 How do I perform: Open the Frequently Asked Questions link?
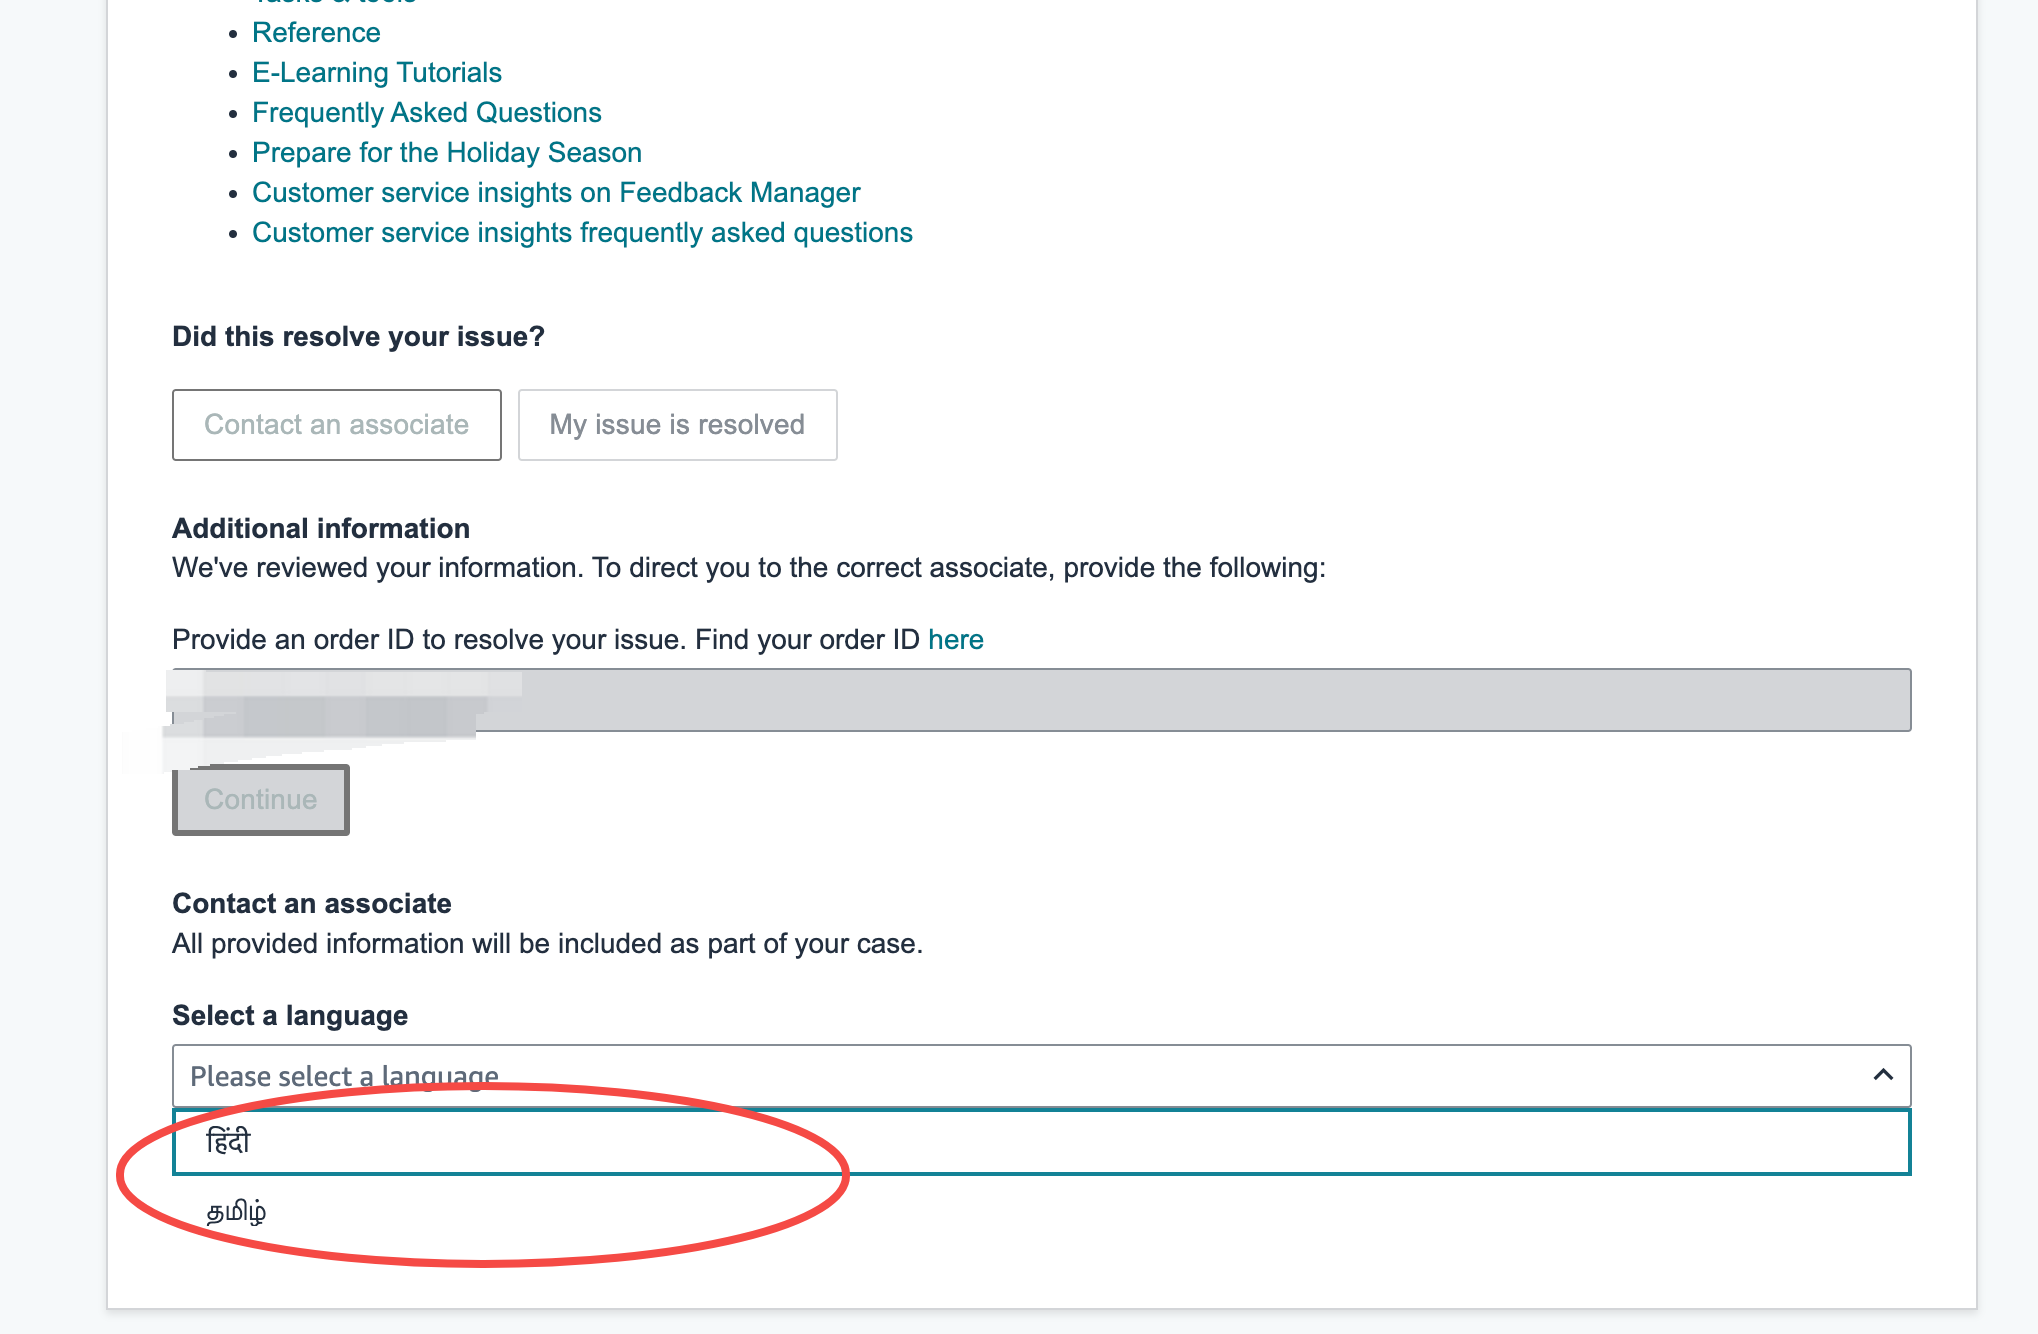pos(427,113)
